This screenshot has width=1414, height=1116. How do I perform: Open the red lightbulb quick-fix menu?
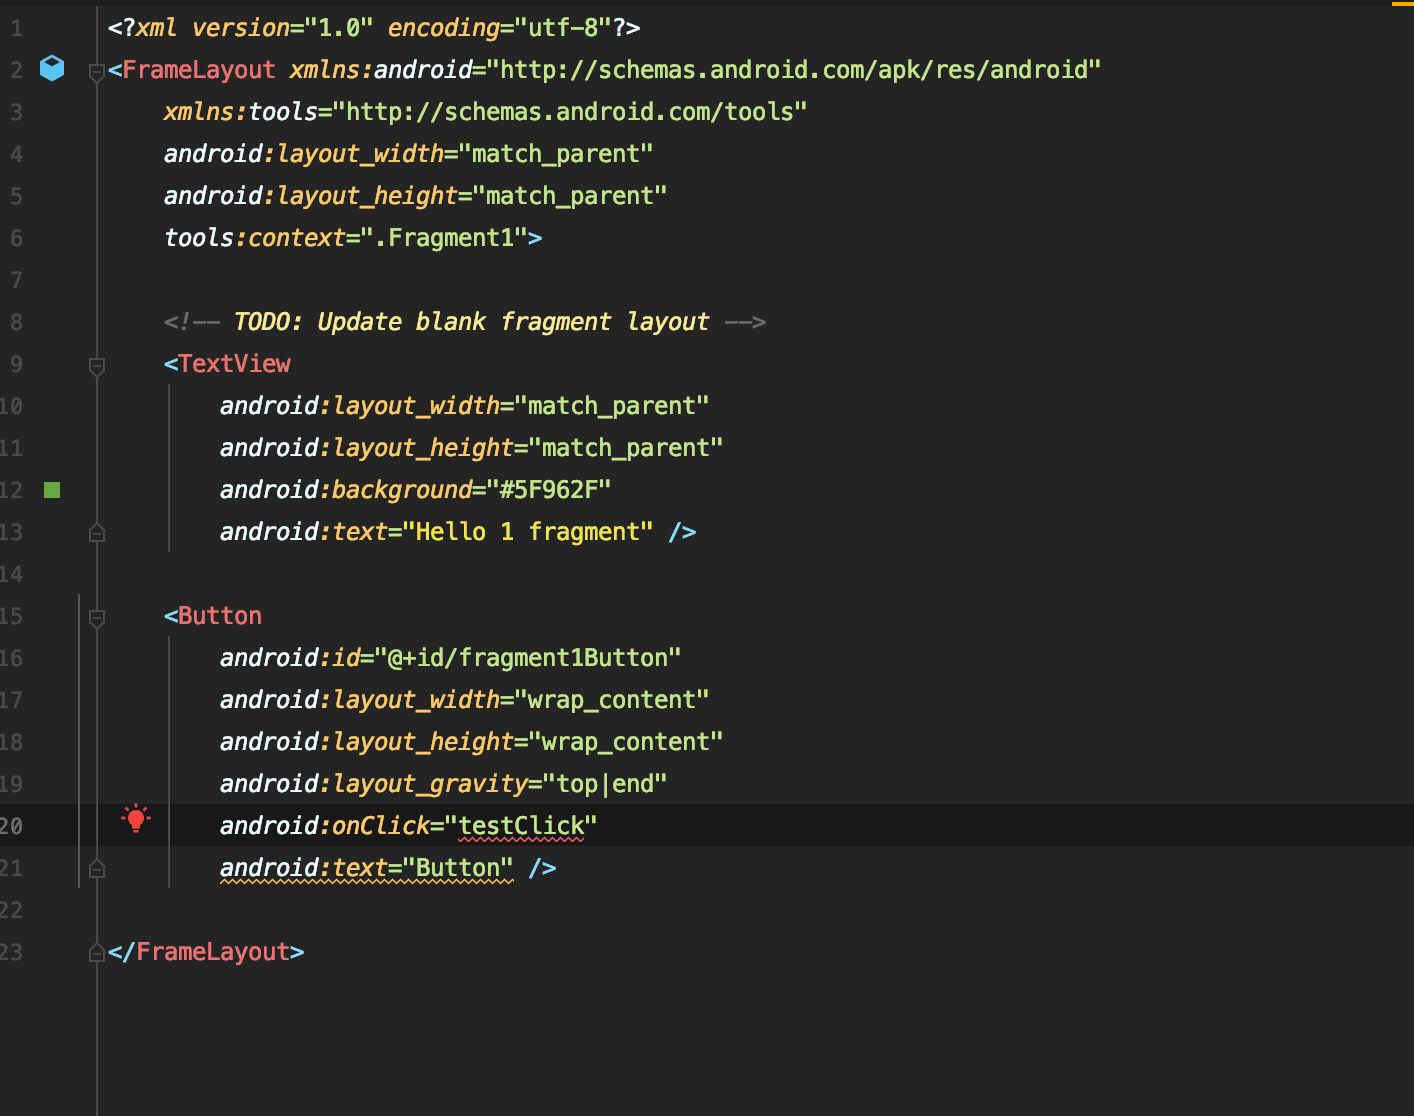[136, 819]
